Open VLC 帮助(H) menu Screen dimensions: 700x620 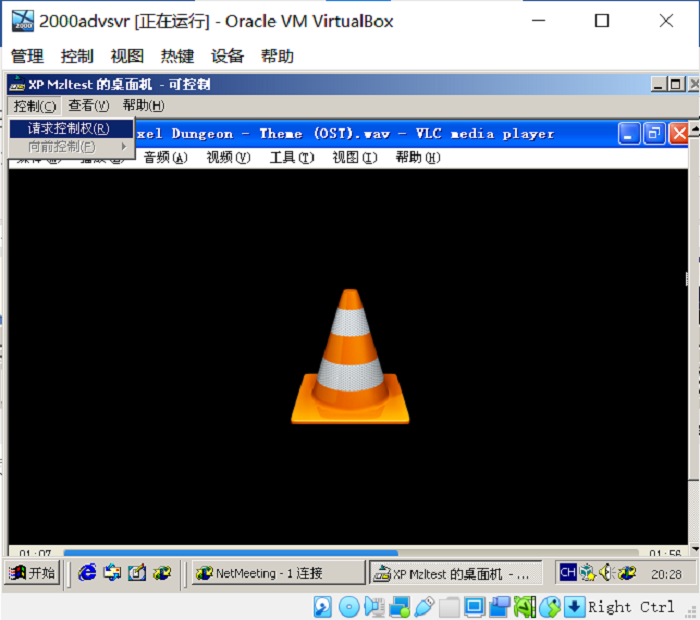click(418, 158)
